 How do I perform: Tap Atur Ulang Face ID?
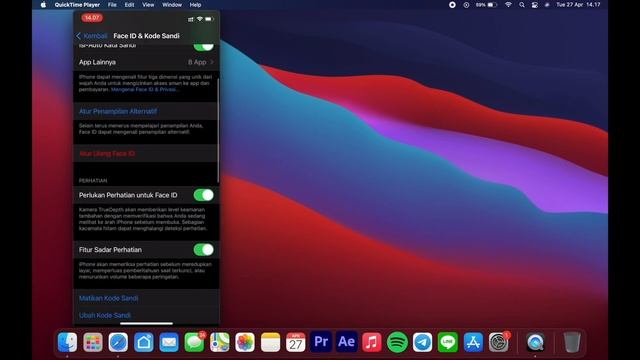pos(107,153)
